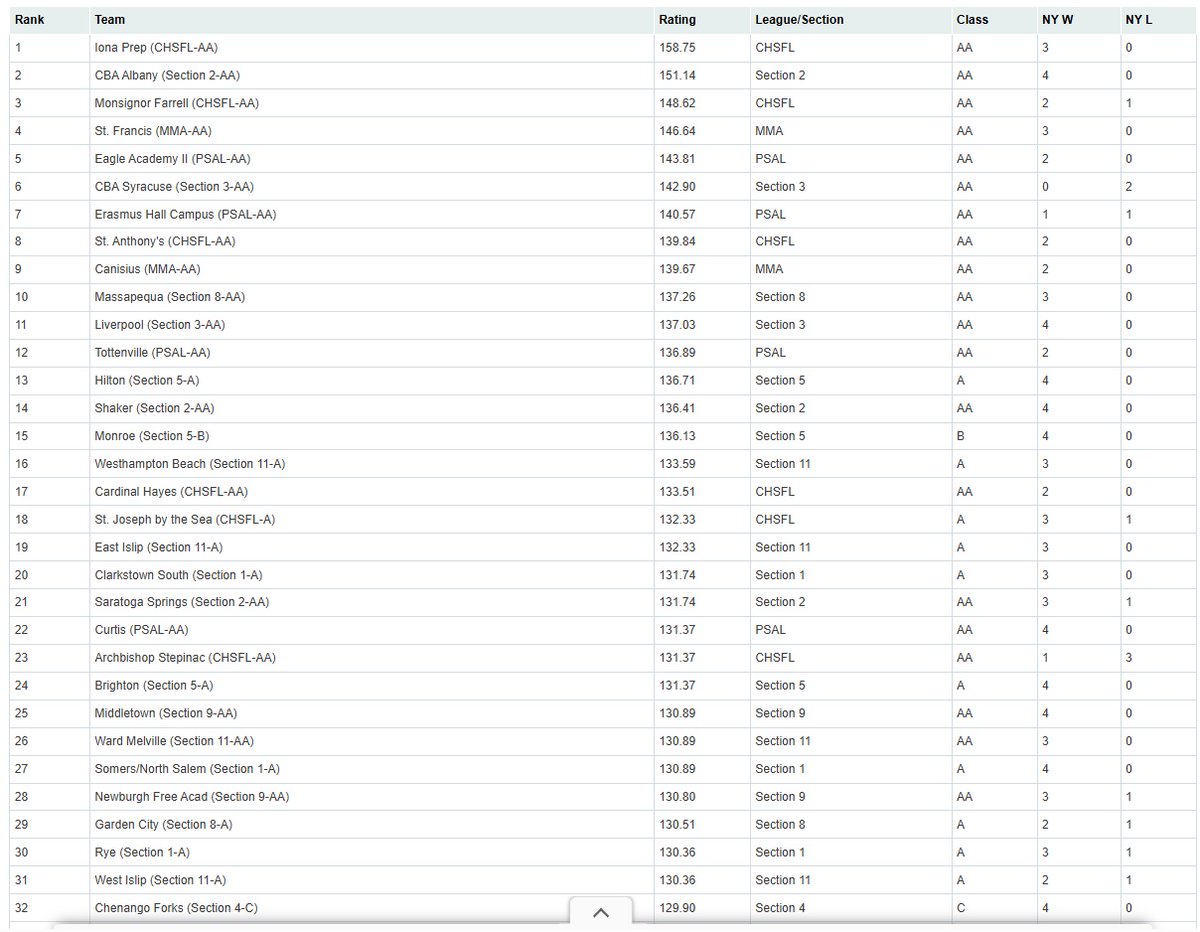Click Monroe (Section 5-B) team cell
This screenshot has width=1200, height=932.
(370, 436)
